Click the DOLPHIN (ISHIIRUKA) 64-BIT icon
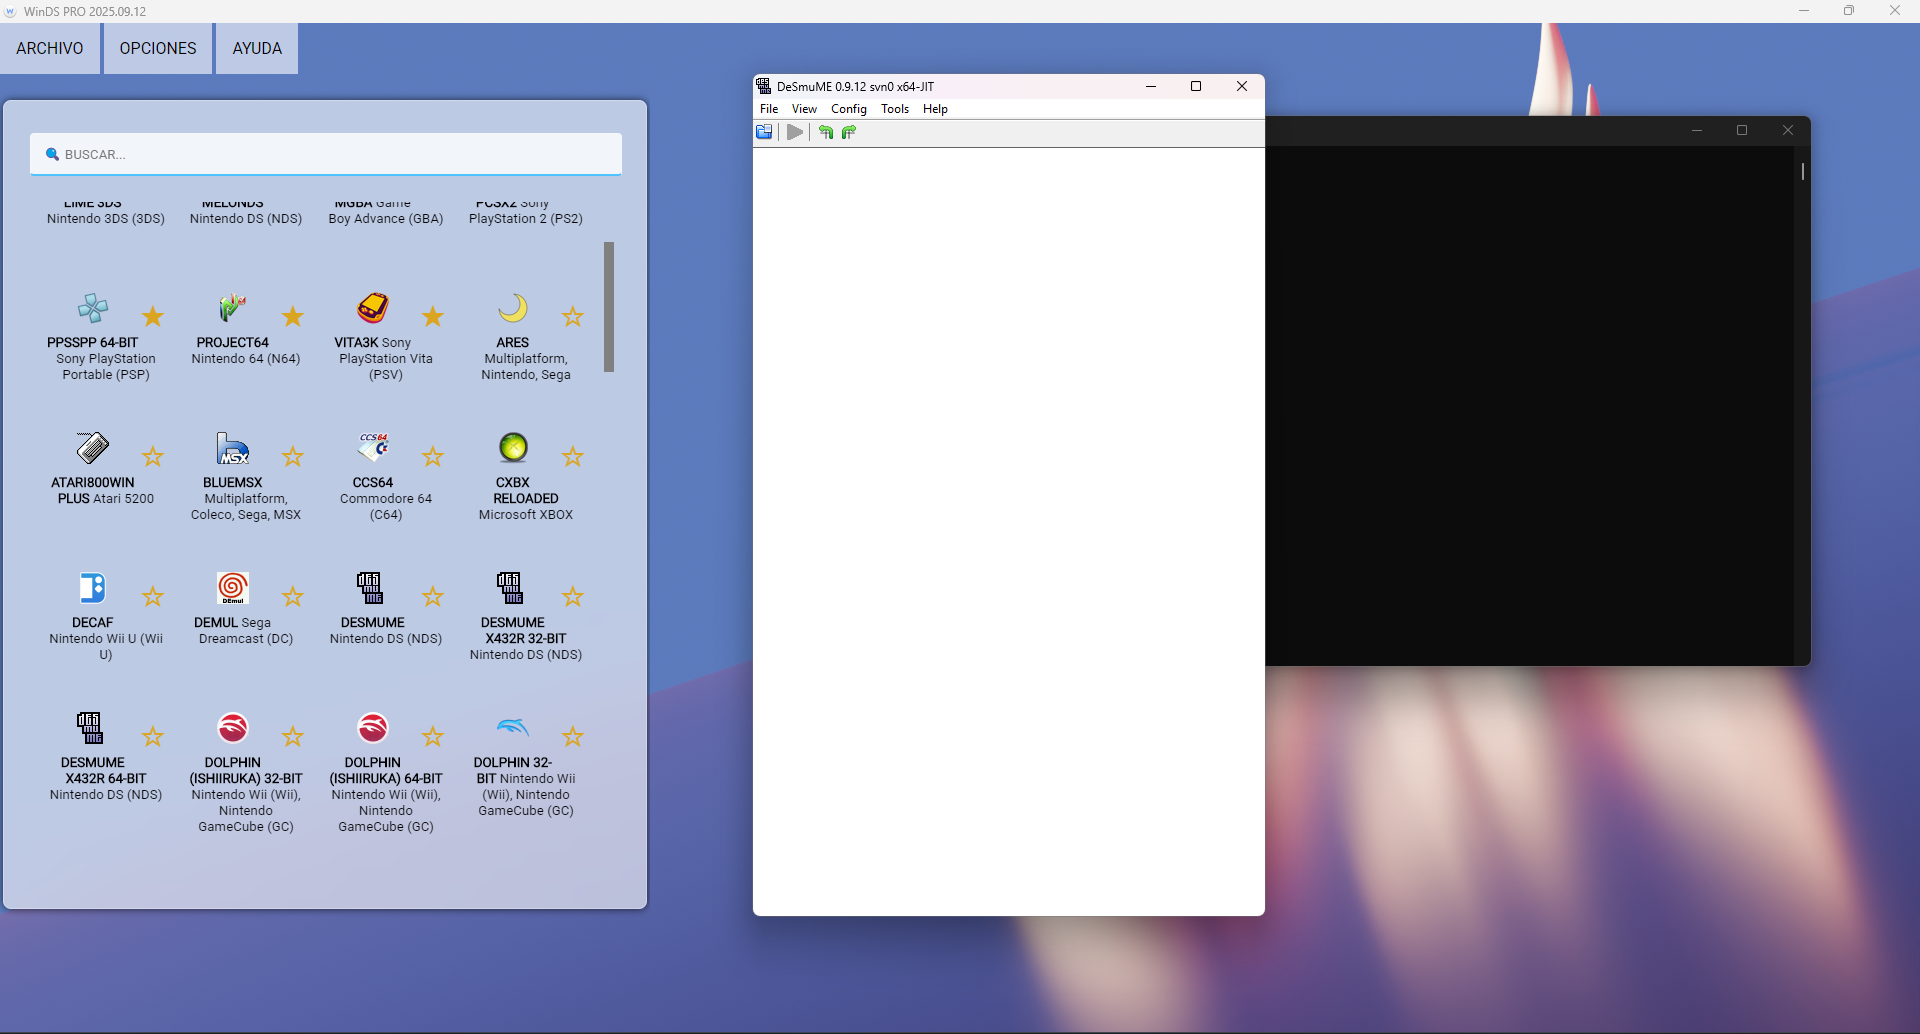 tap(373, 728)
